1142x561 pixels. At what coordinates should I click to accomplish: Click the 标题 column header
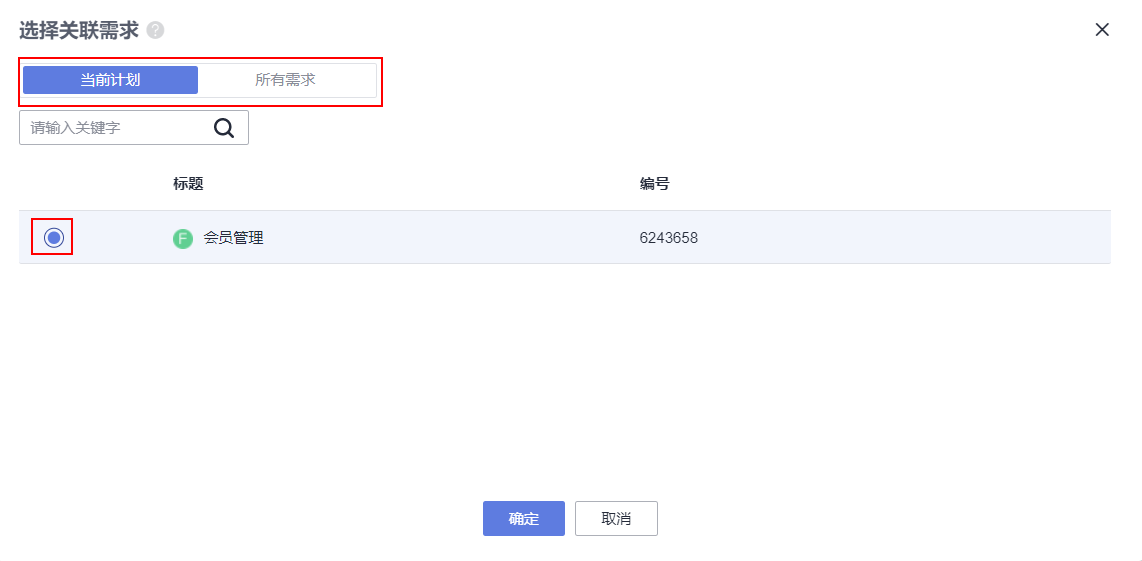coord(188,184)
